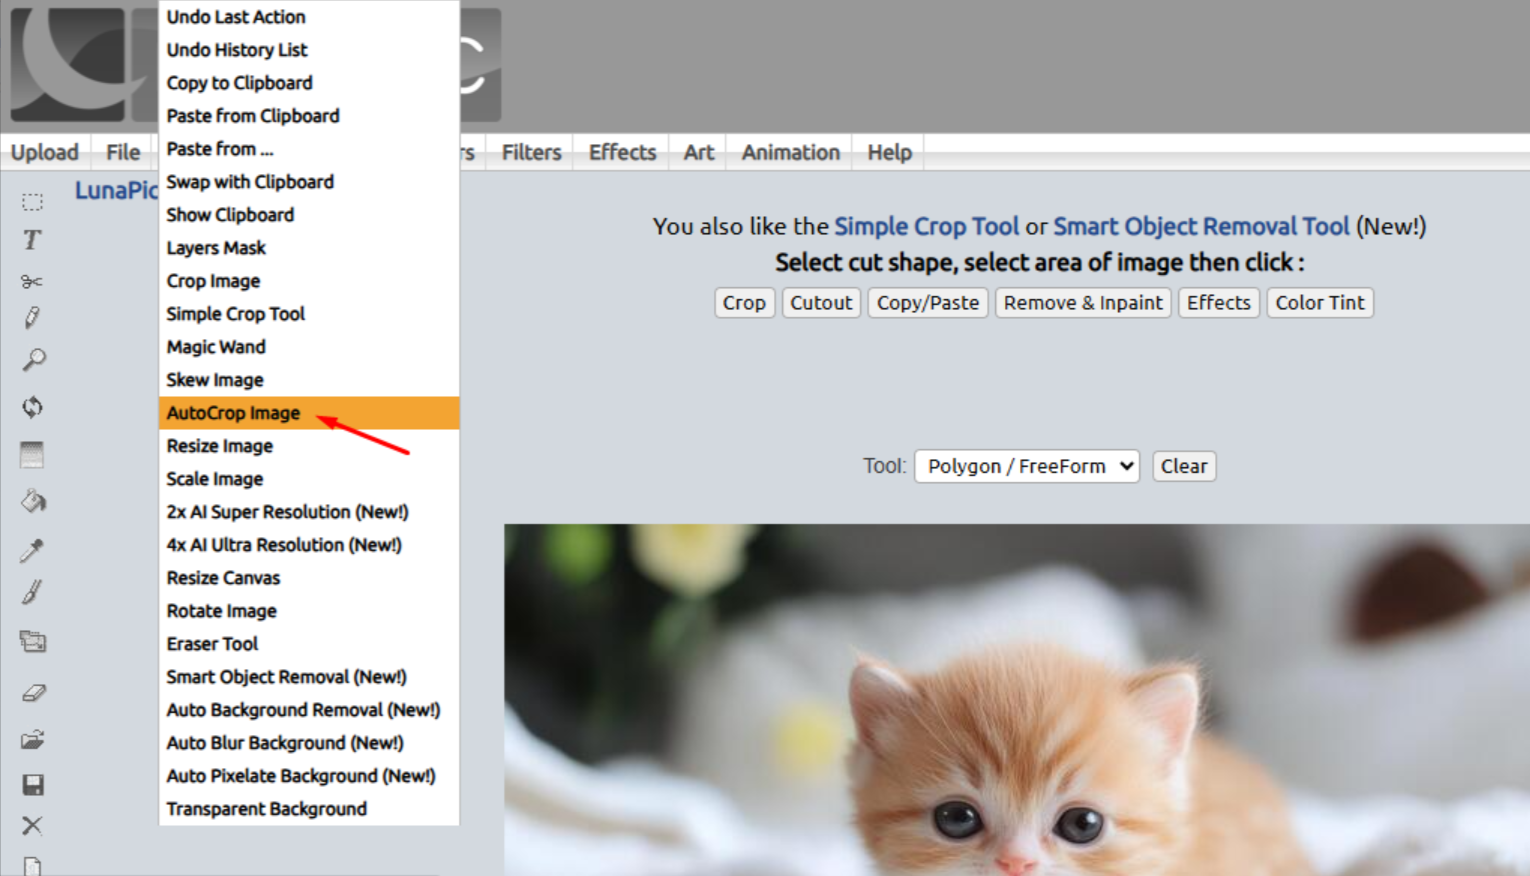Viewport: 1530px width, 876px height.
Task: Open the Effects menu in menu bar
Action: point(622,152)
